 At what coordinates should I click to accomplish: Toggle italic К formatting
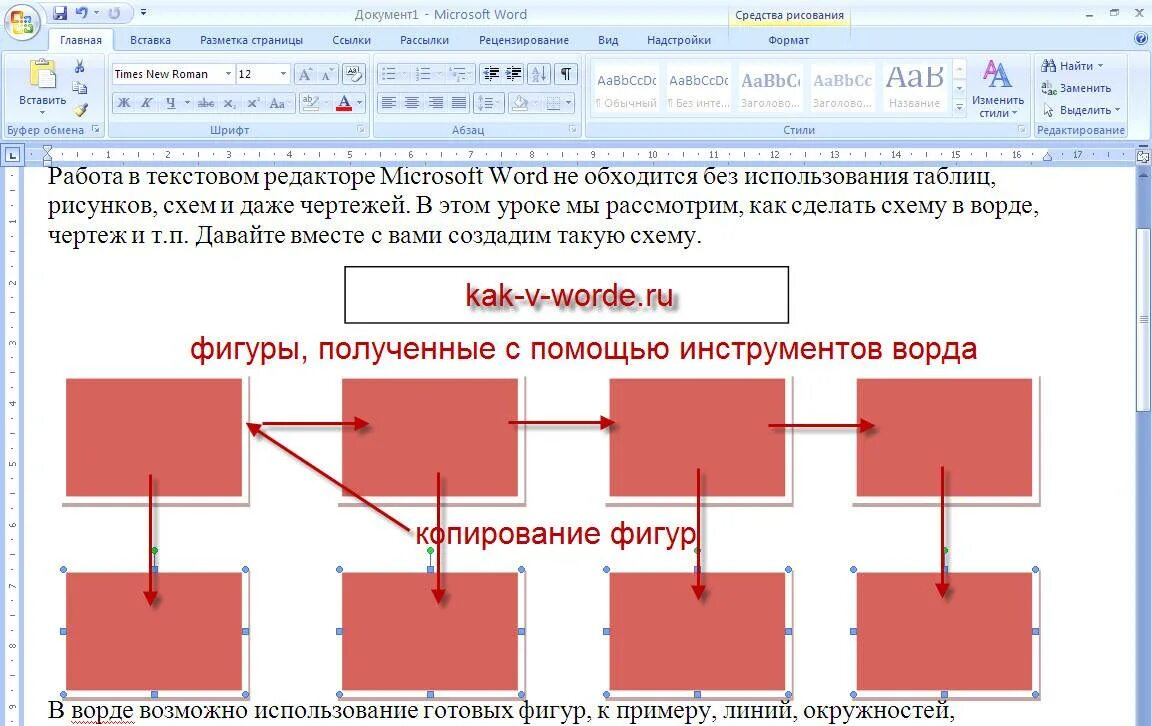click(147, 103)
